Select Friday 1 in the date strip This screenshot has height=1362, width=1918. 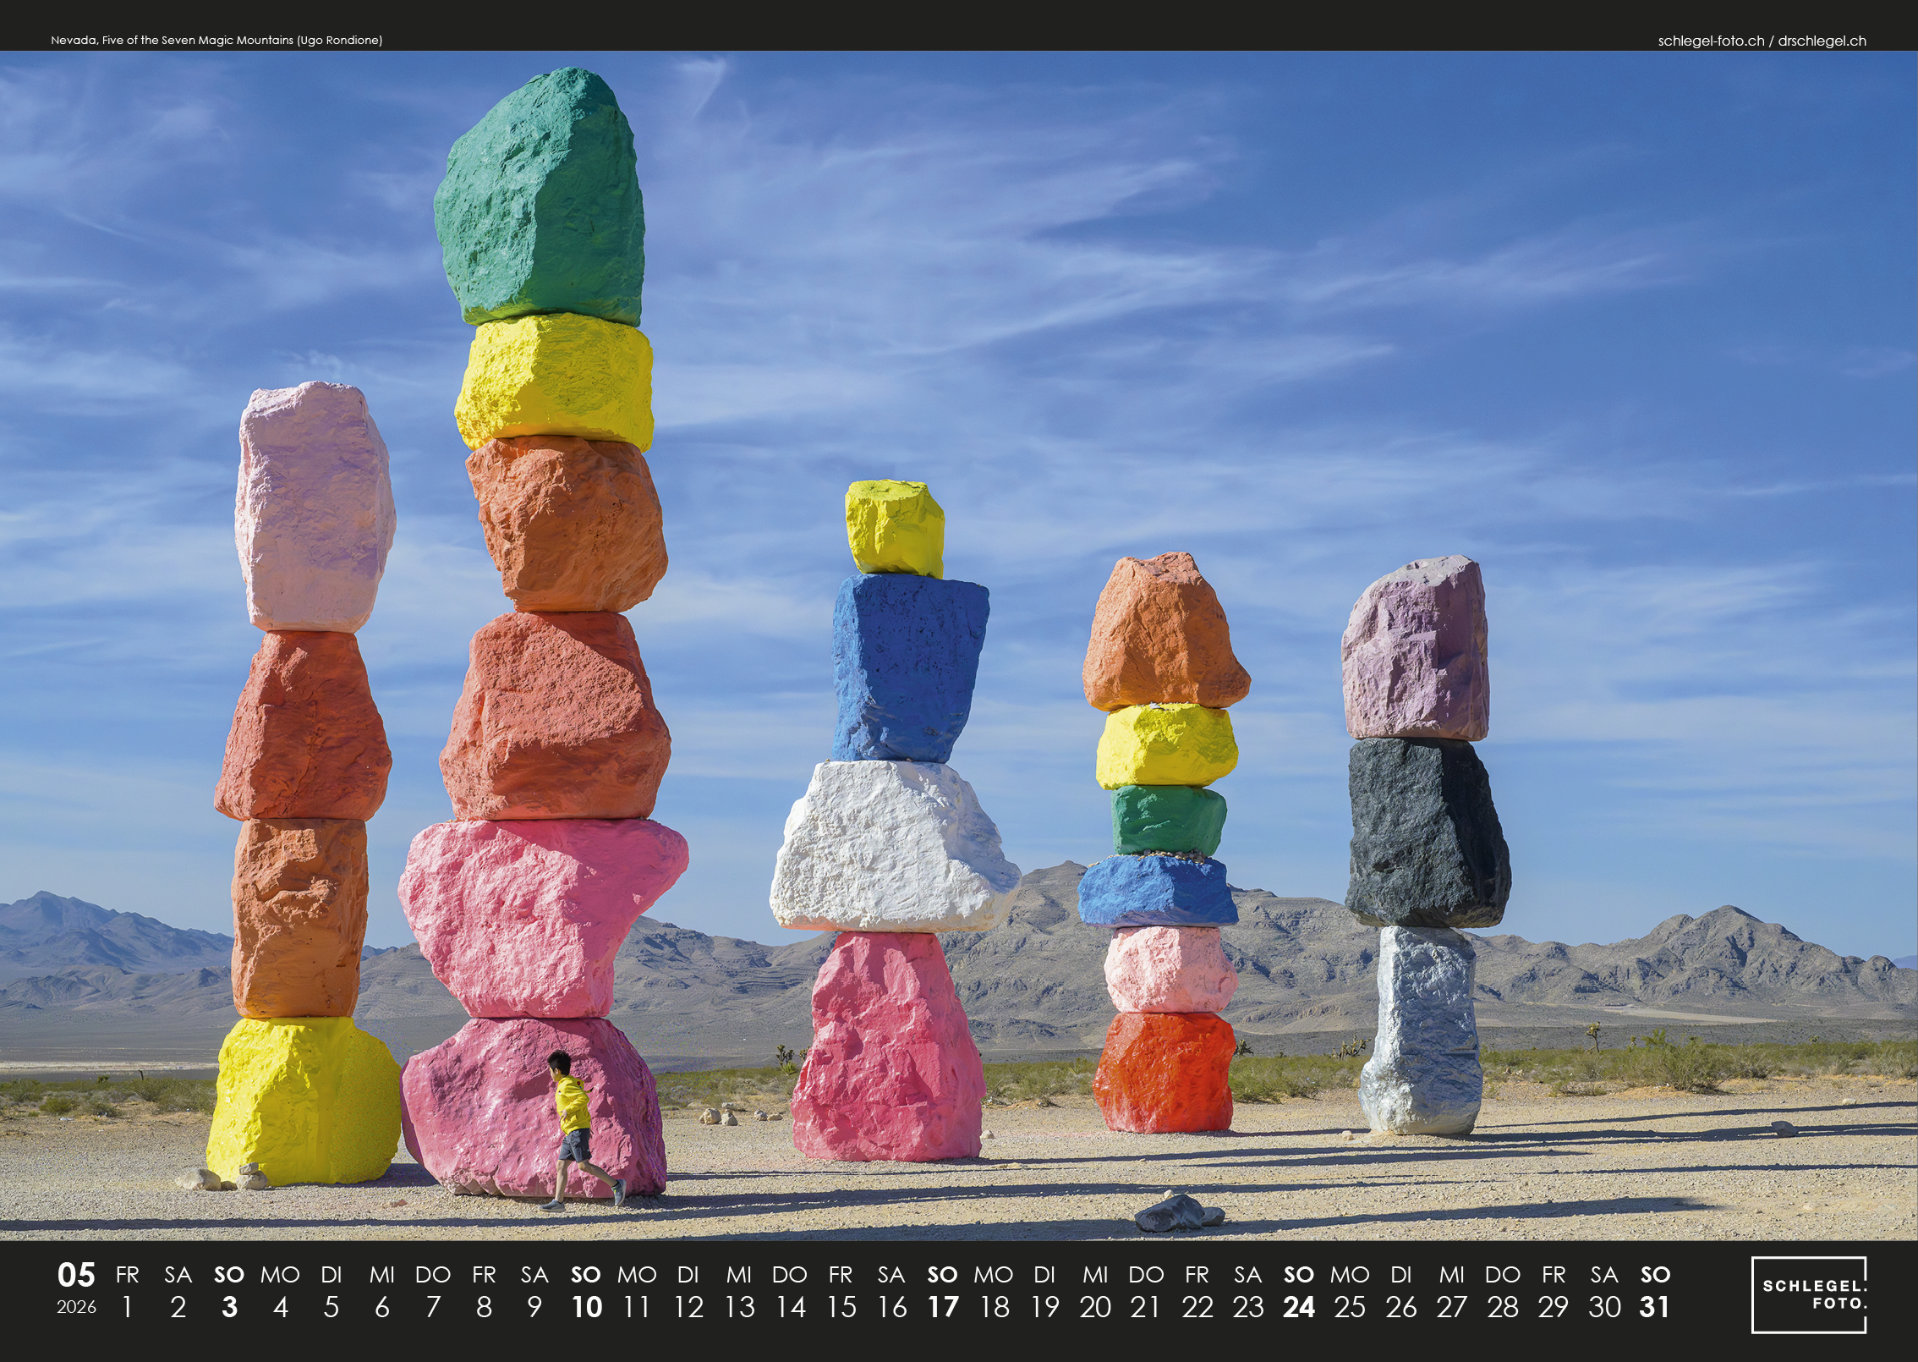[x=127, y=1306]
